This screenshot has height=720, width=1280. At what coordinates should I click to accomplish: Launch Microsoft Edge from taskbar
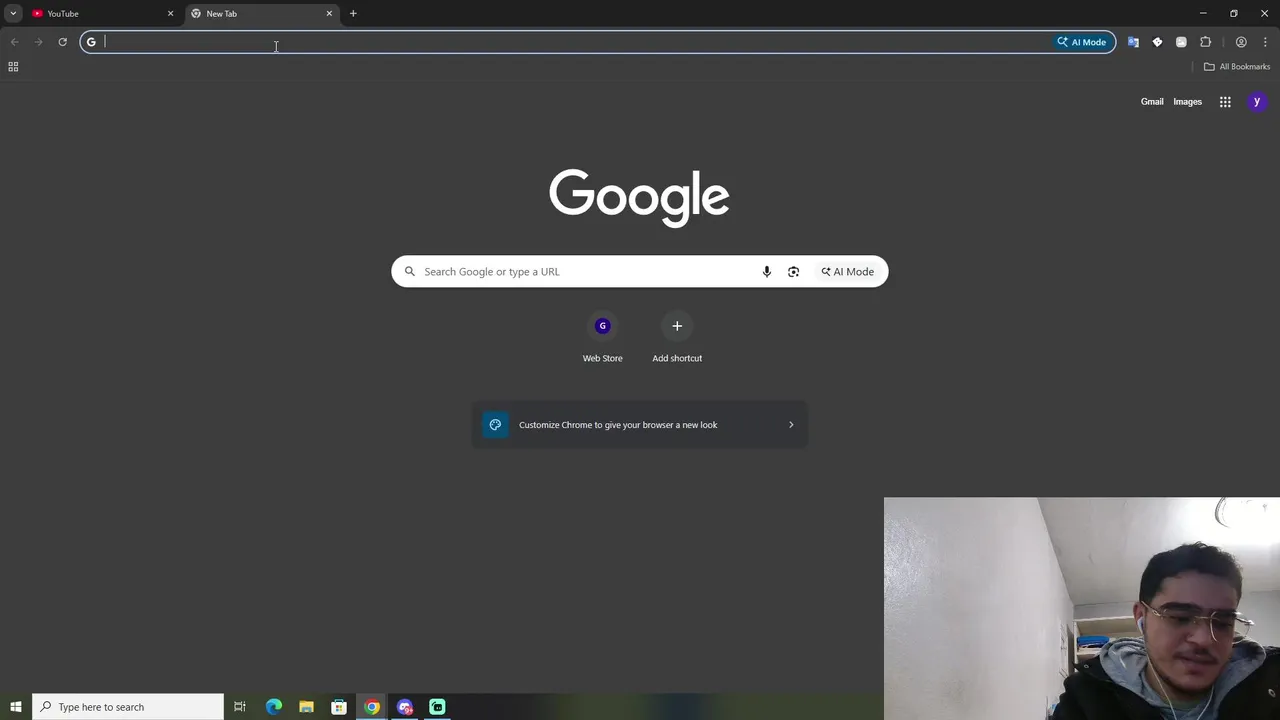coord(274,707)
